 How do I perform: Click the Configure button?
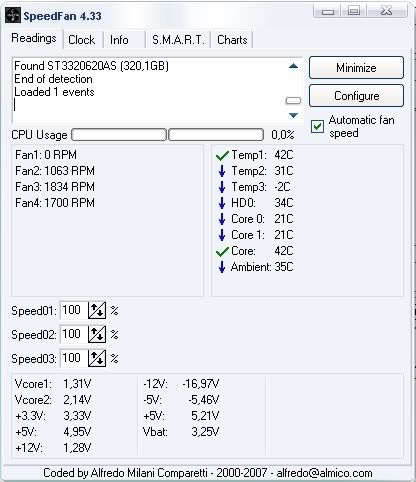tap(356, 96)
